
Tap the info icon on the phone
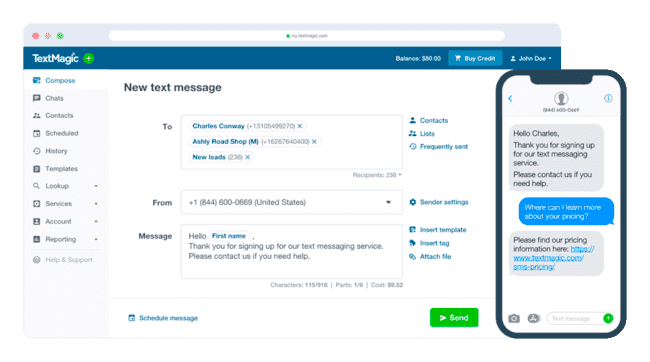click(x=608, y=98)
